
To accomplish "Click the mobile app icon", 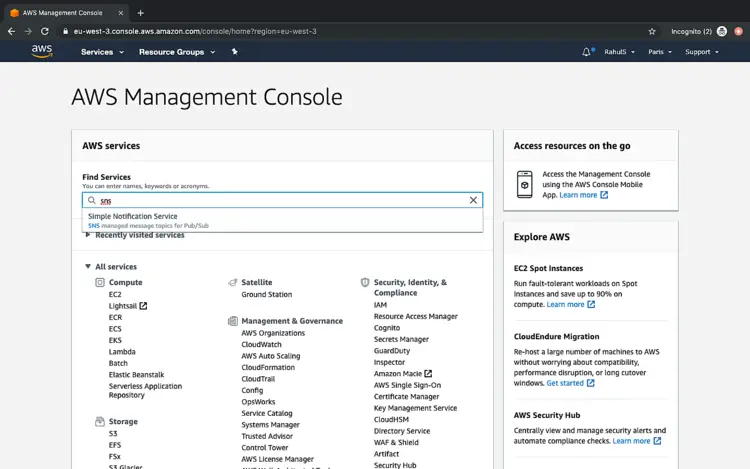I will click(525, 184).
